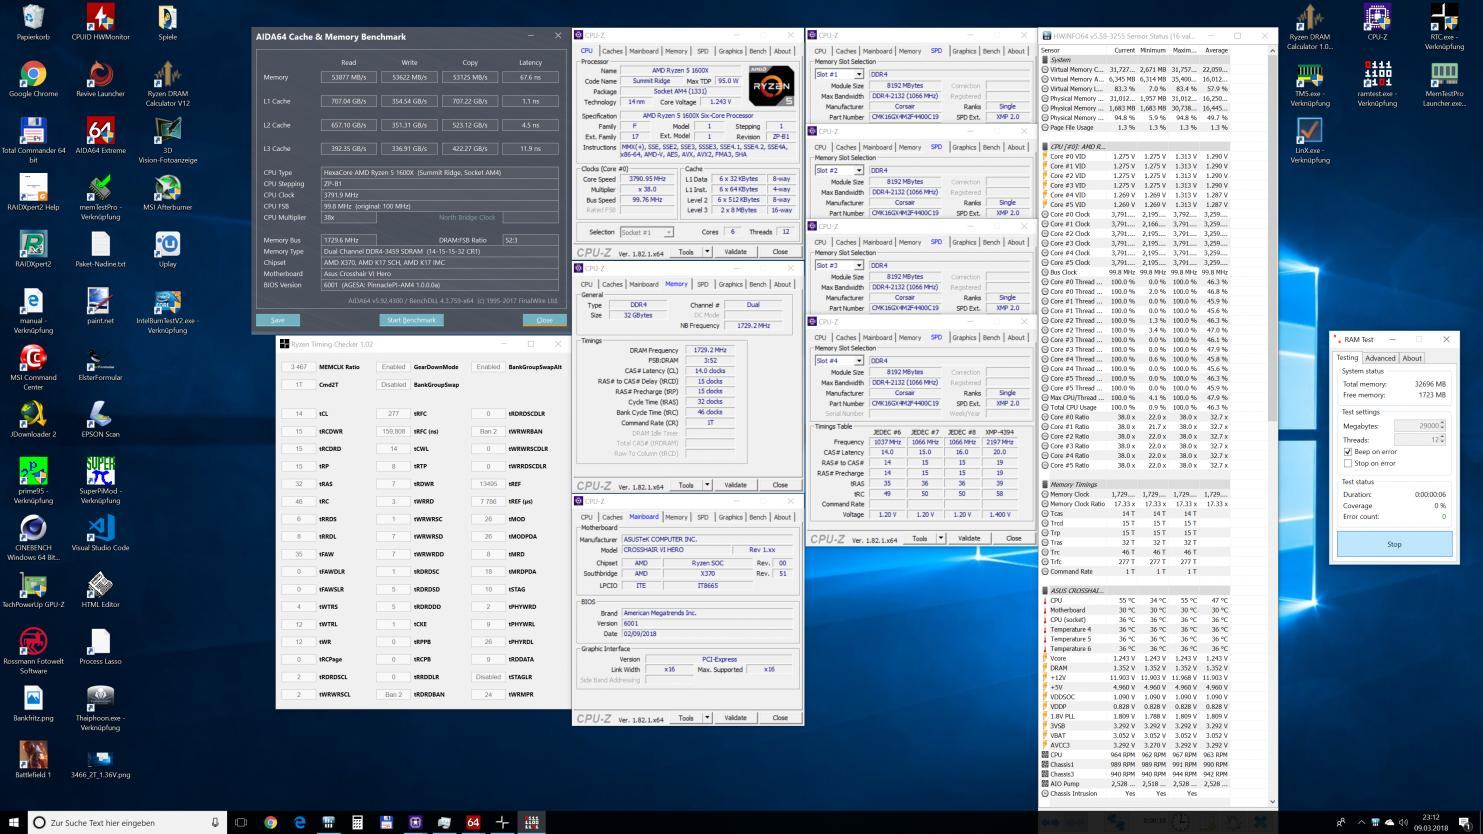
Task: Open the Action Center notification icon
Action: (x=1465, y=822)
